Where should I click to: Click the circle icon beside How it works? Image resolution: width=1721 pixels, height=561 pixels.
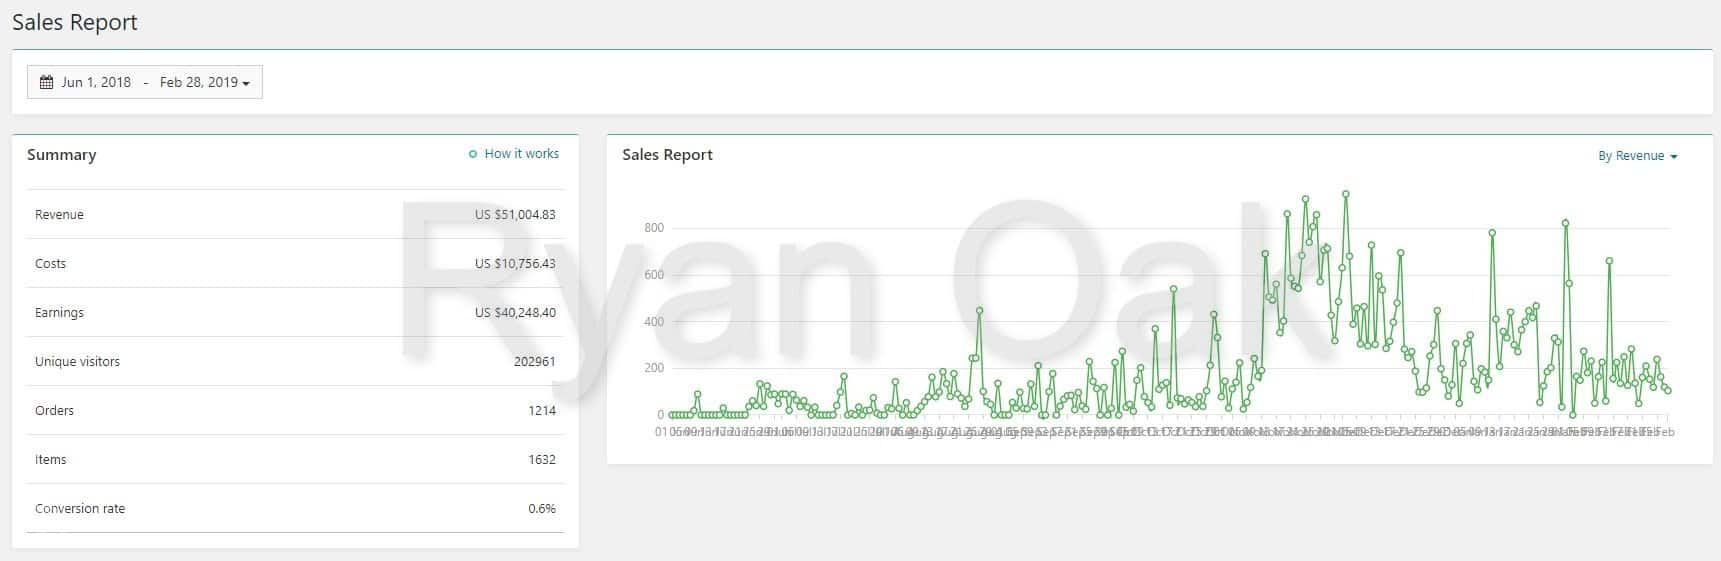(473, 154)
